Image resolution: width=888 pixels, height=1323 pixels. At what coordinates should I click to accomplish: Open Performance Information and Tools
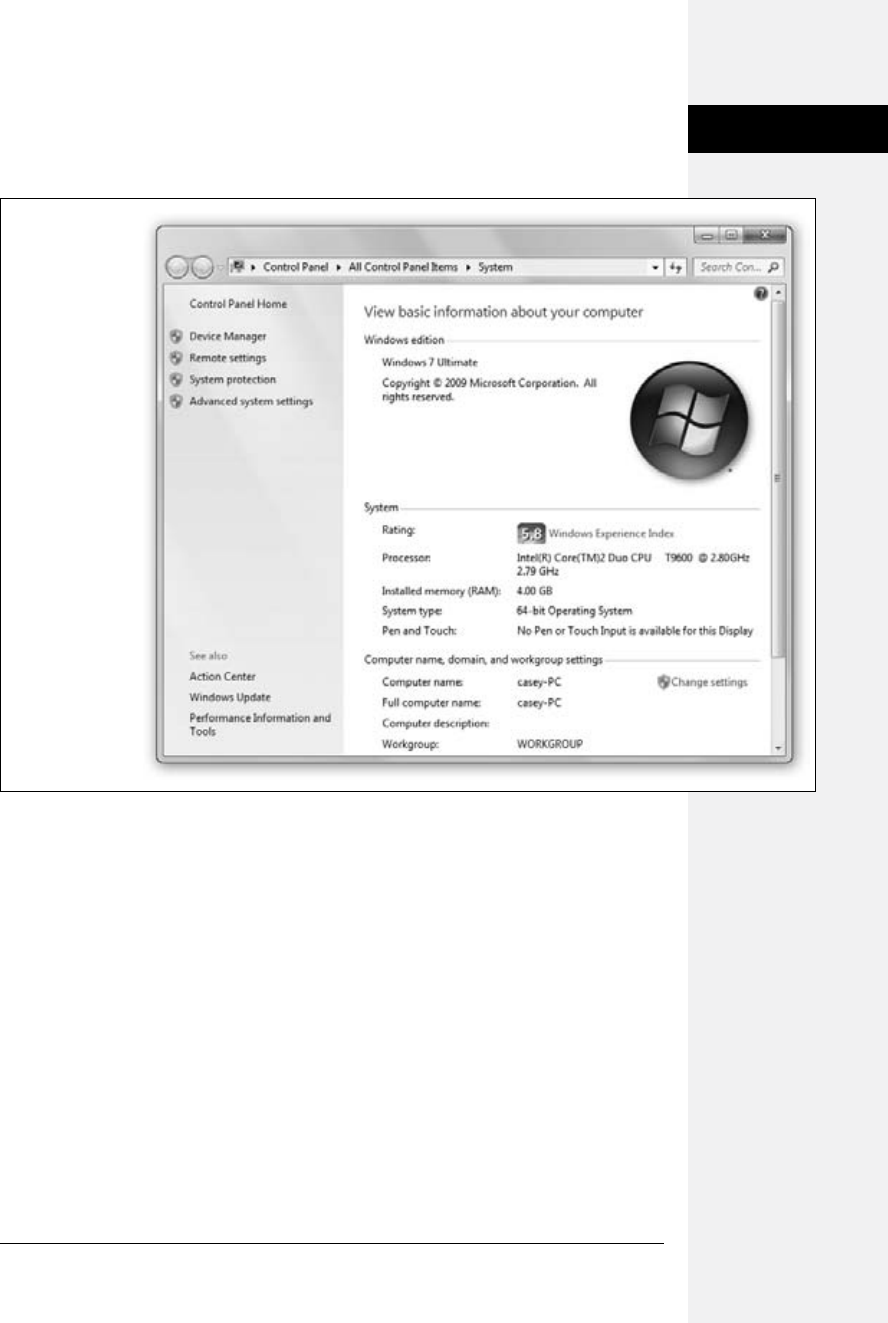coord(260,725)
